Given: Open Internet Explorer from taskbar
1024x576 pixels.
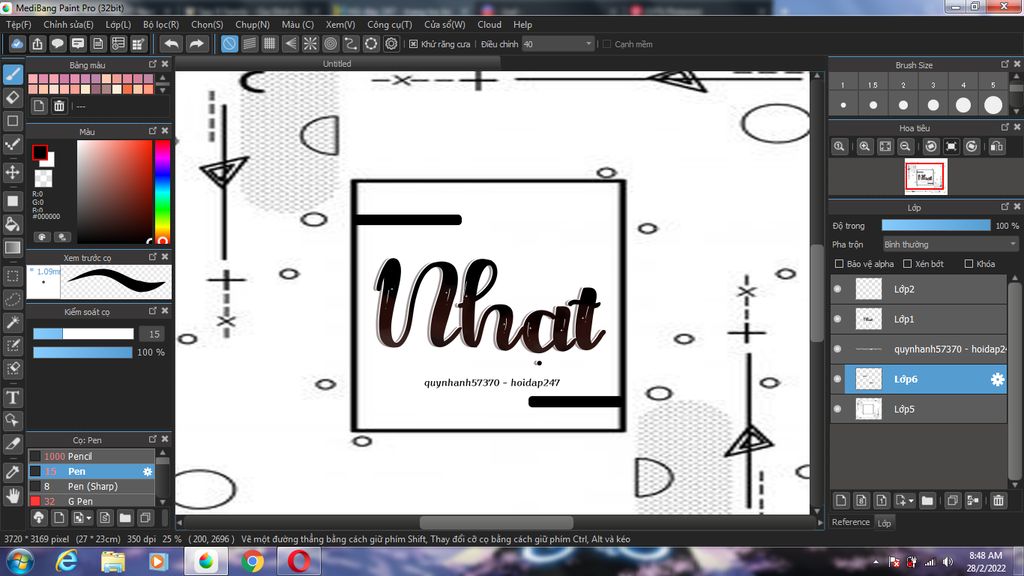Looking at the screenshot, I should 67,561.
